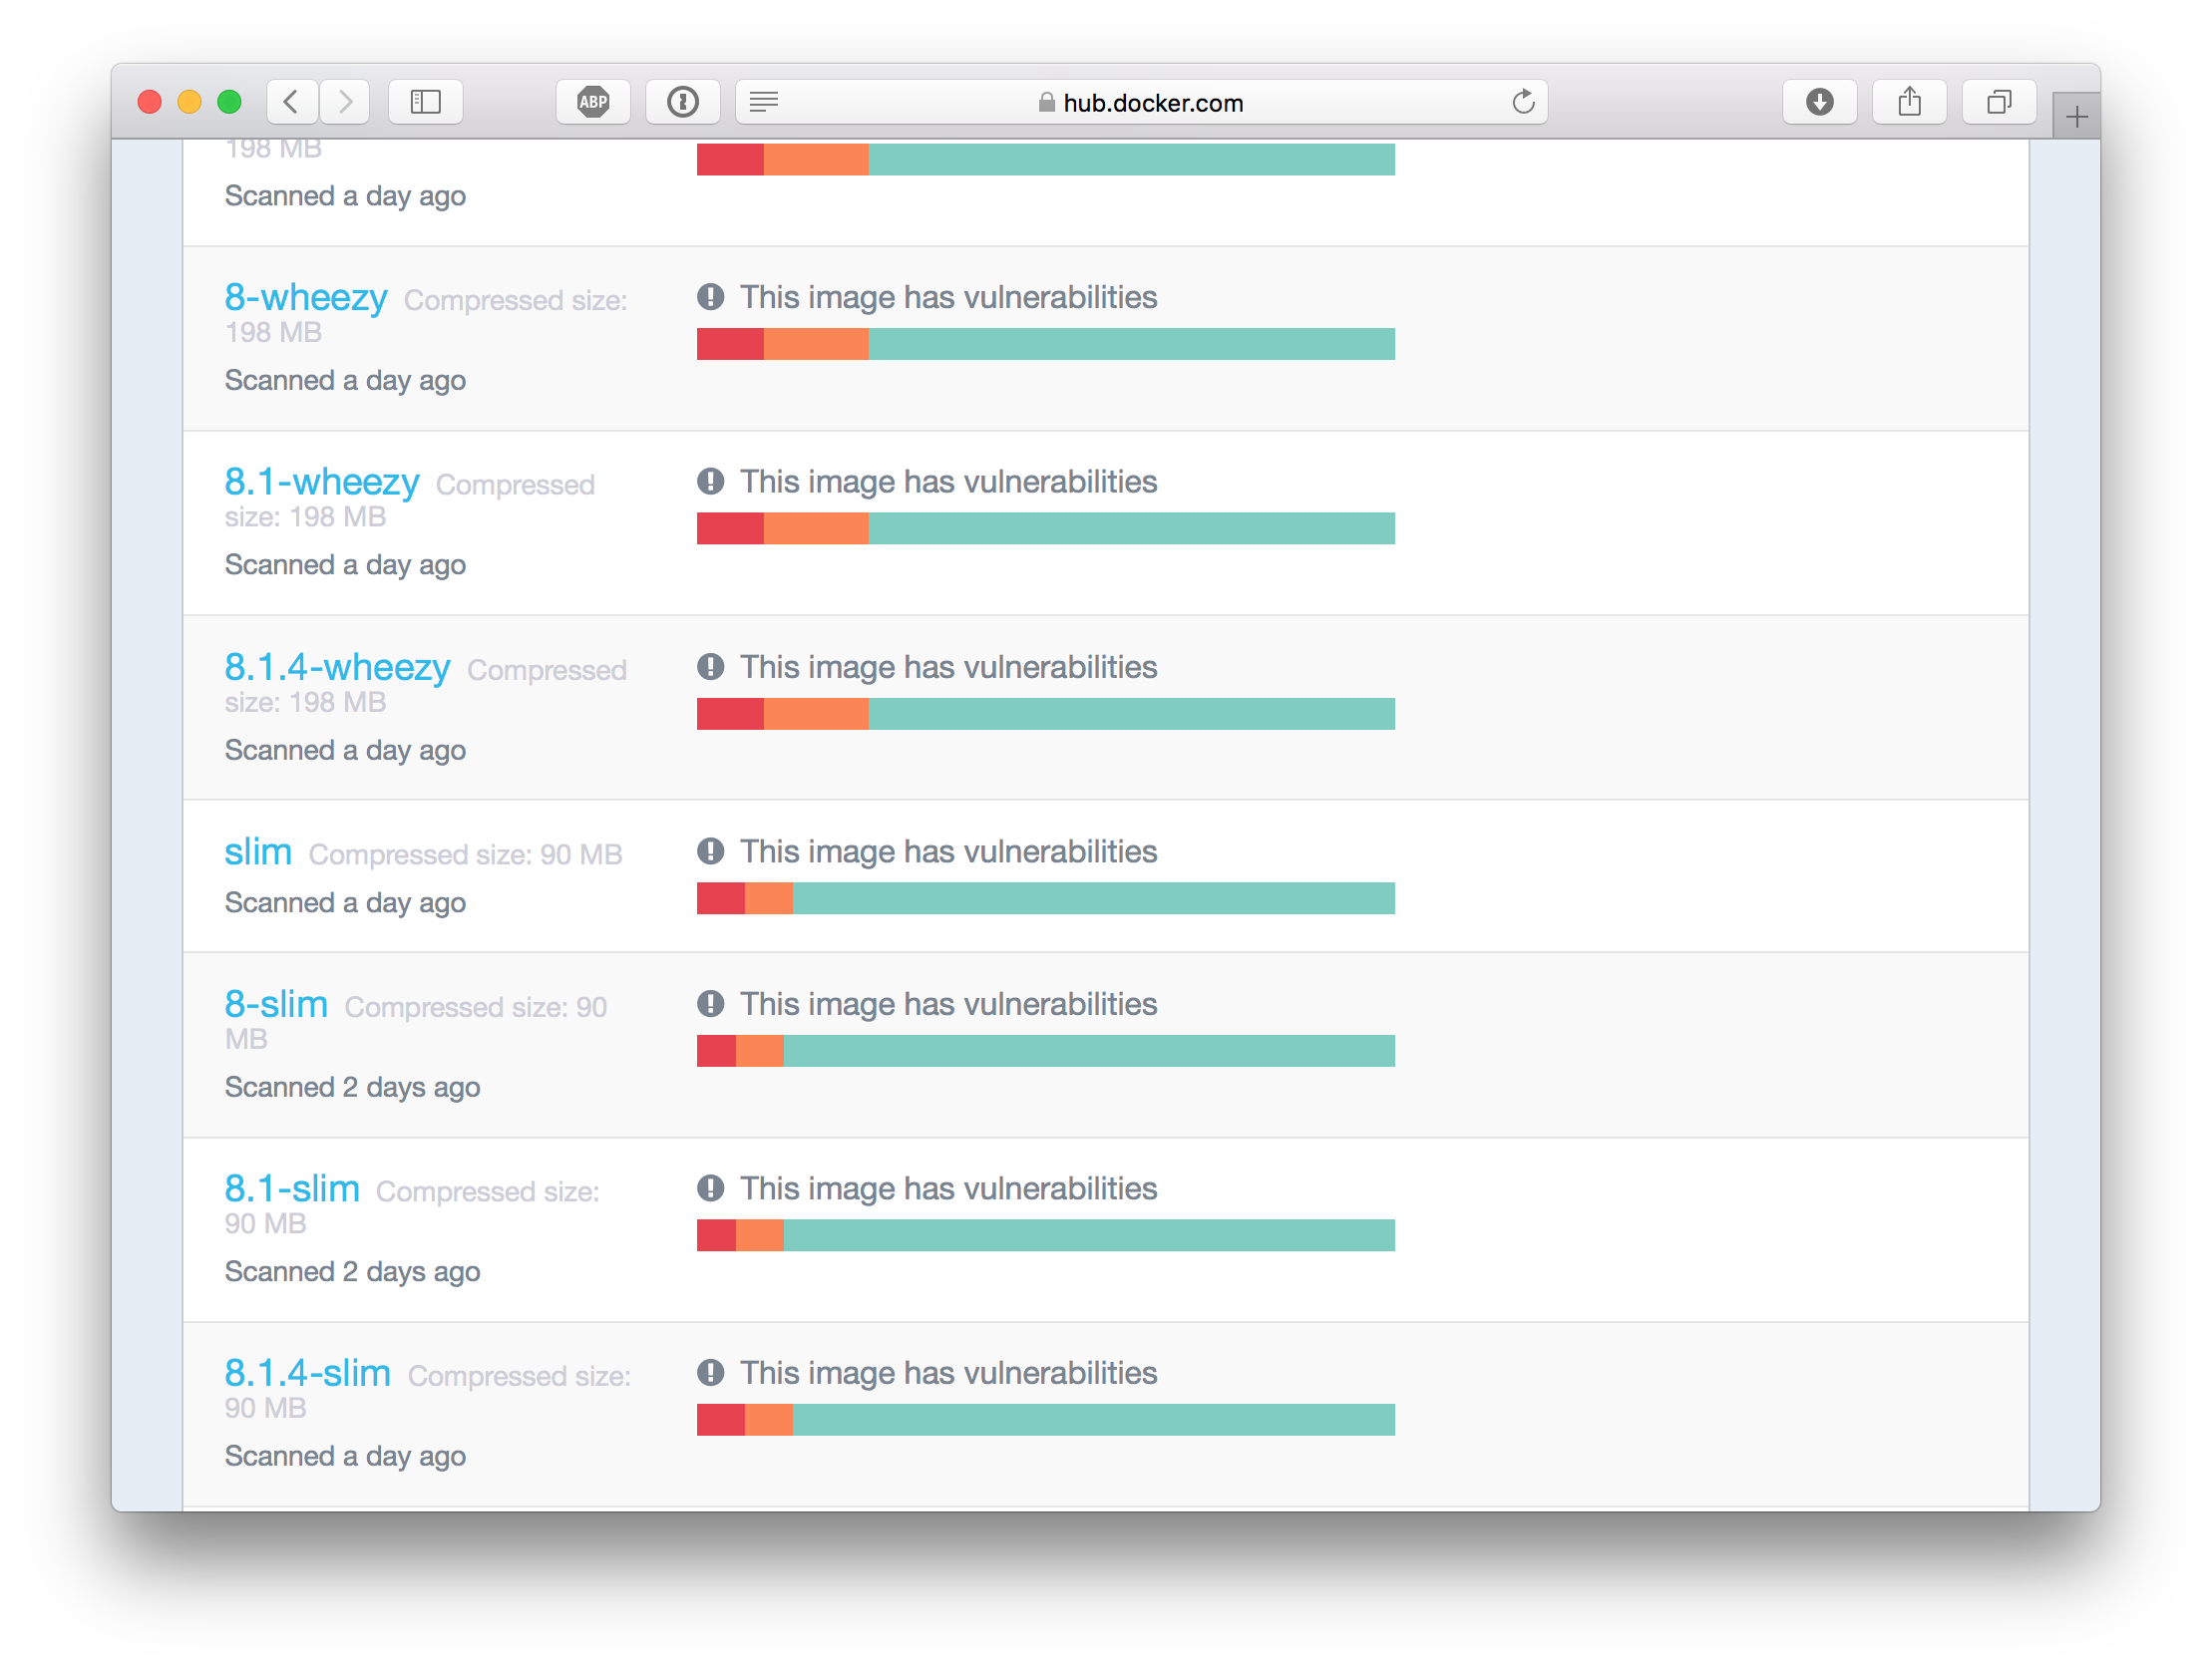The height and width of the screenshot is (1671, 2212).
Task: Show Reader view via lines icon
Action: 764,102
